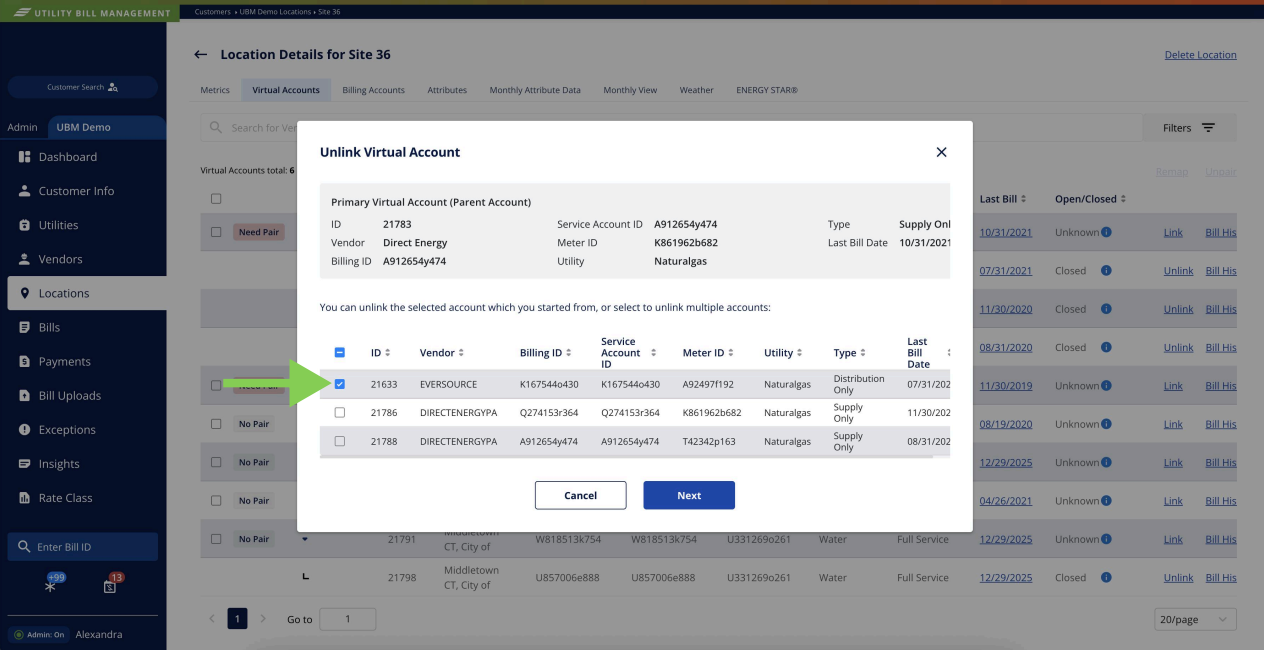The image size is (1264, 650).
Task: Open the 07/31/2021 last bill link
Action: click(1006, 271)
